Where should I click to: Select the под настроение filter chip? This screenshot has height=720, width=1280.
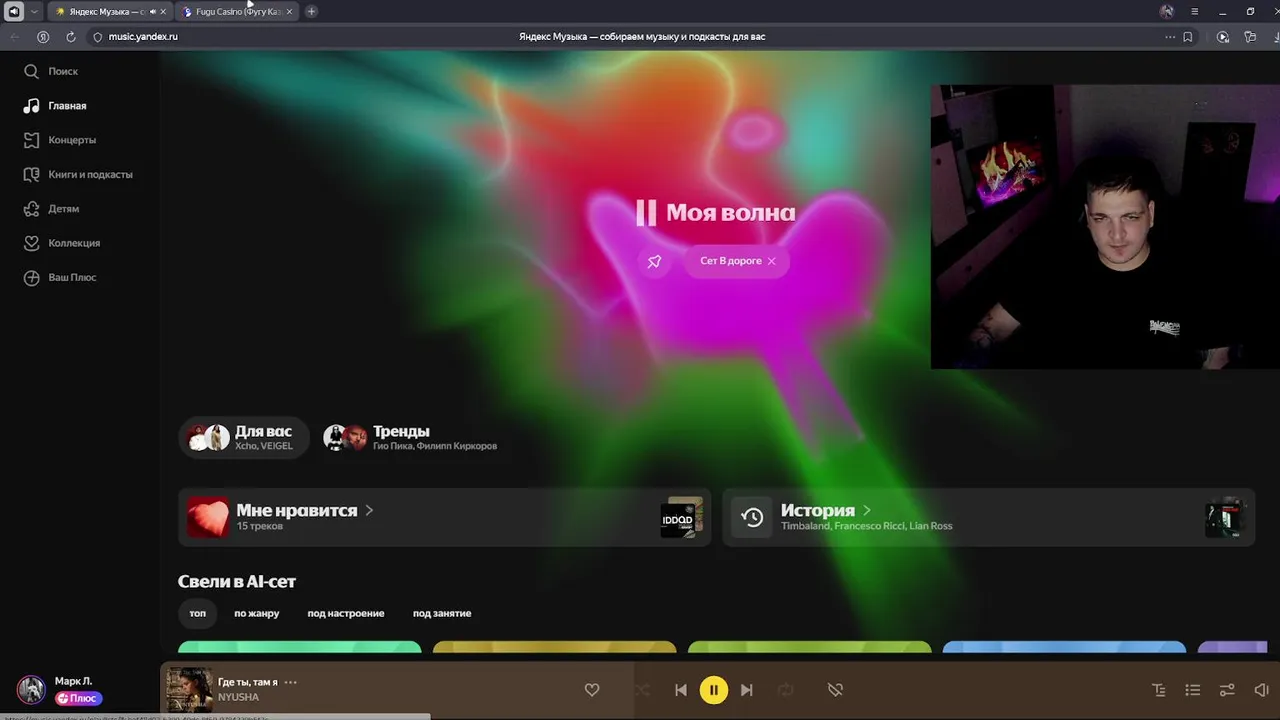tap(346, 613)
